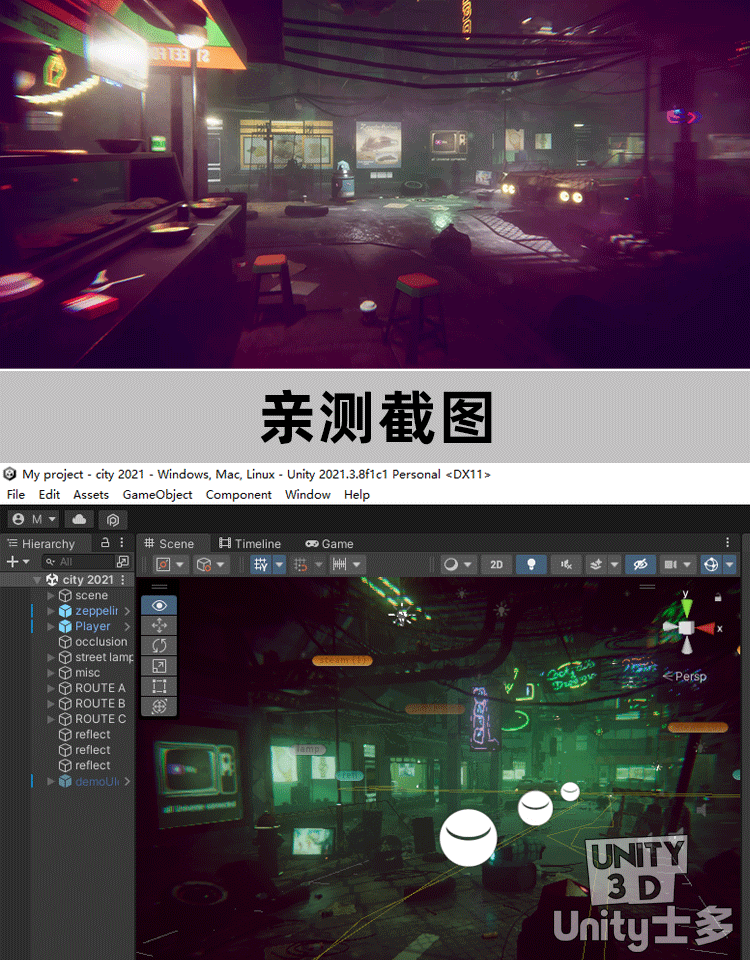Viewport: 750px width, 960px height.
Task: Open Player prefab via chevron
Action: [127, 626]
